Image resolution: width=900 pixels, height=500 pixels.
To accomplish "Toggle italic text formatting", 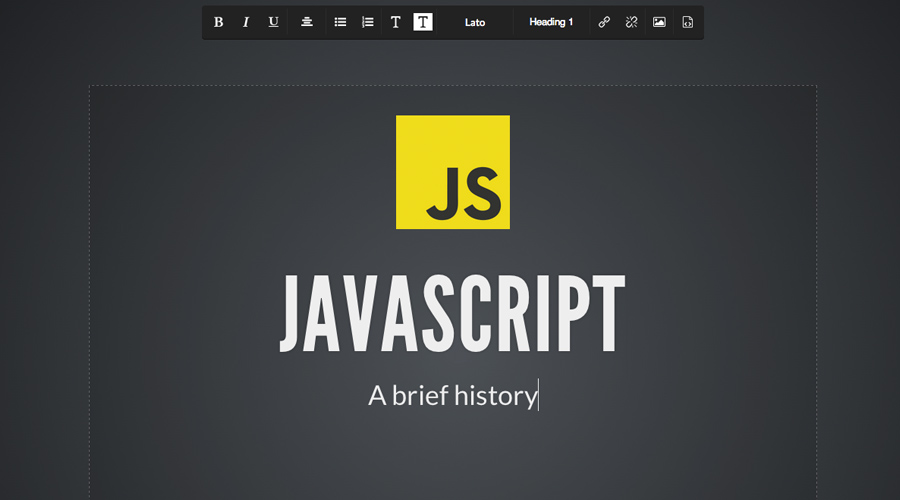I will pyautogui.click(x=246, y=22).
